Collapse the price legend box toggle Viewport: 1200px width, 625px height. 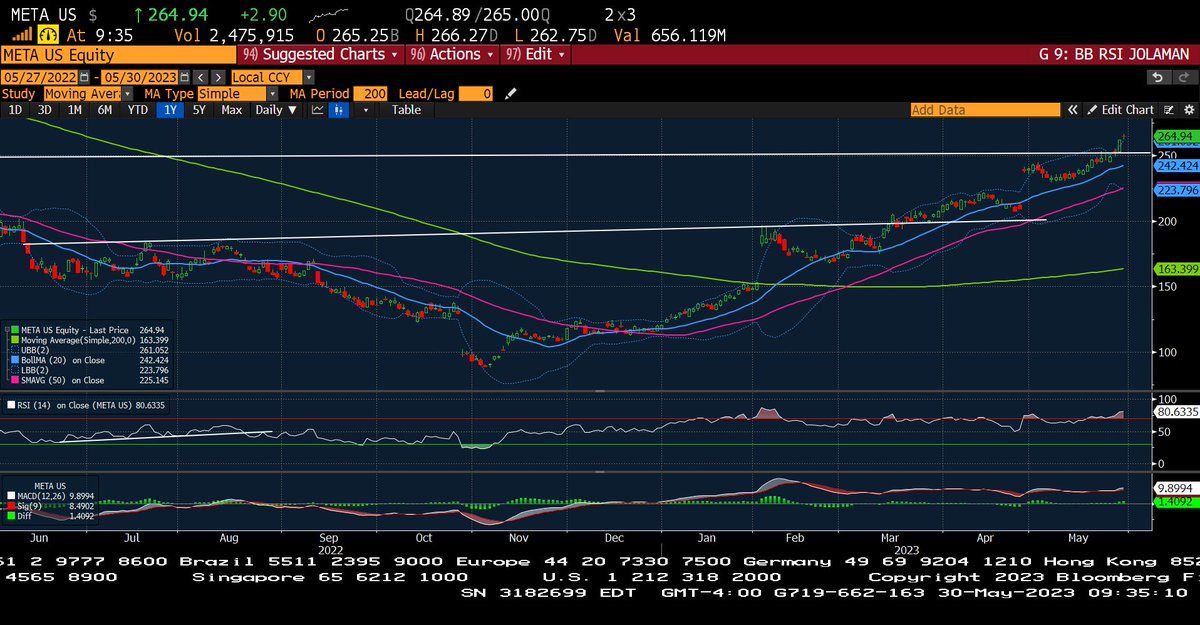[7, 330]
